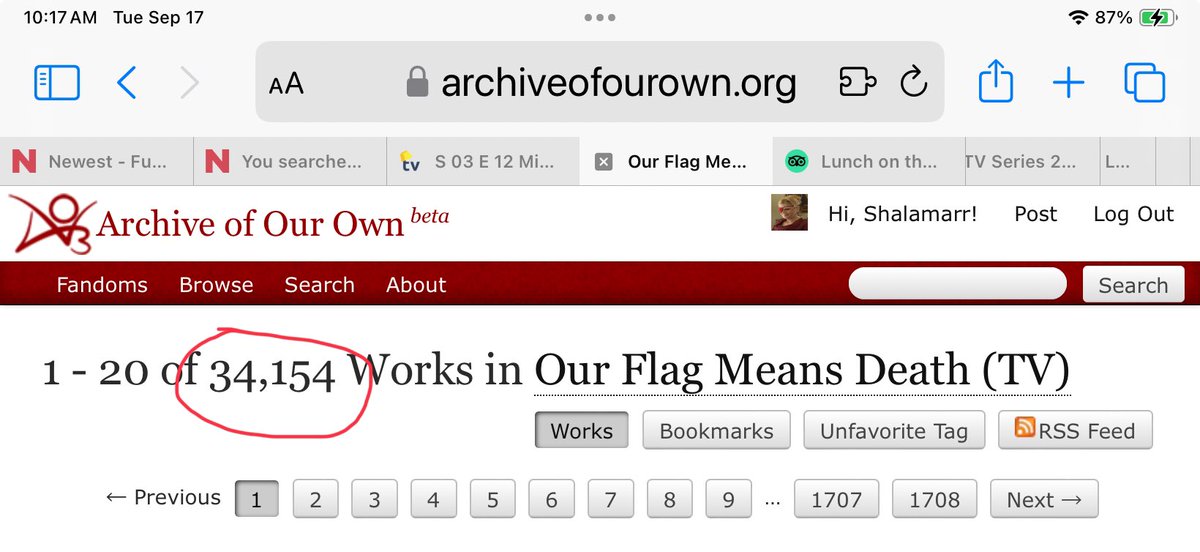Open the About menu
This screenshot has width=1200, height=552.
pos(416,285)
